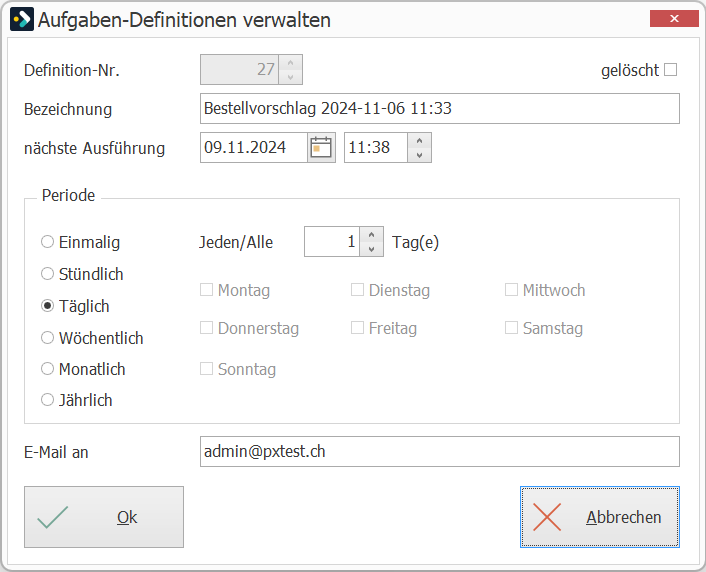Click the E-Mail an label

pos(56,452)
